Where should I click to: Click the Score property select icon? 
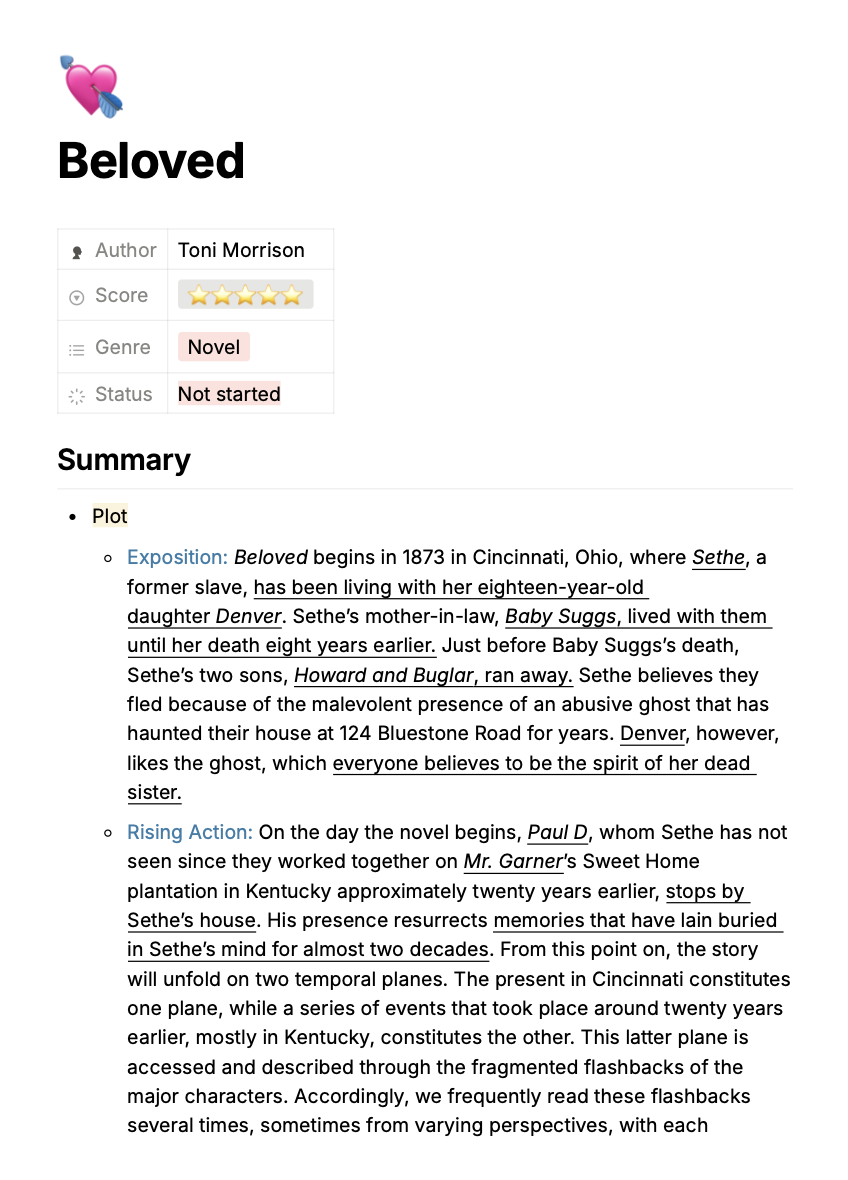pos(77,297)
